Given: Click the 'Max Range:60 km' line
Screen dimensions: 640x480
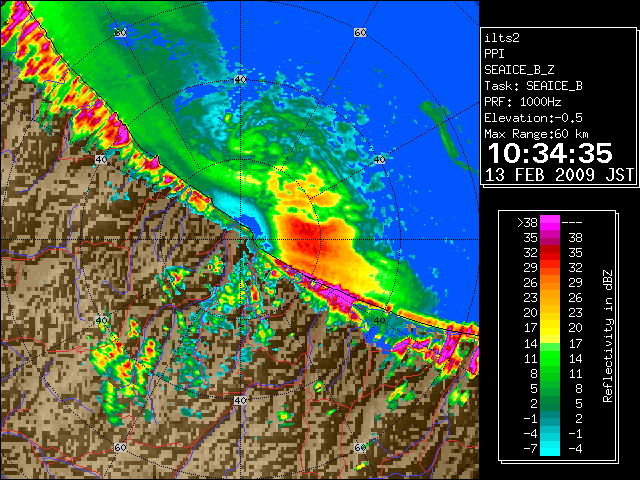Looking at the screenshot, I should coord(536,134).
